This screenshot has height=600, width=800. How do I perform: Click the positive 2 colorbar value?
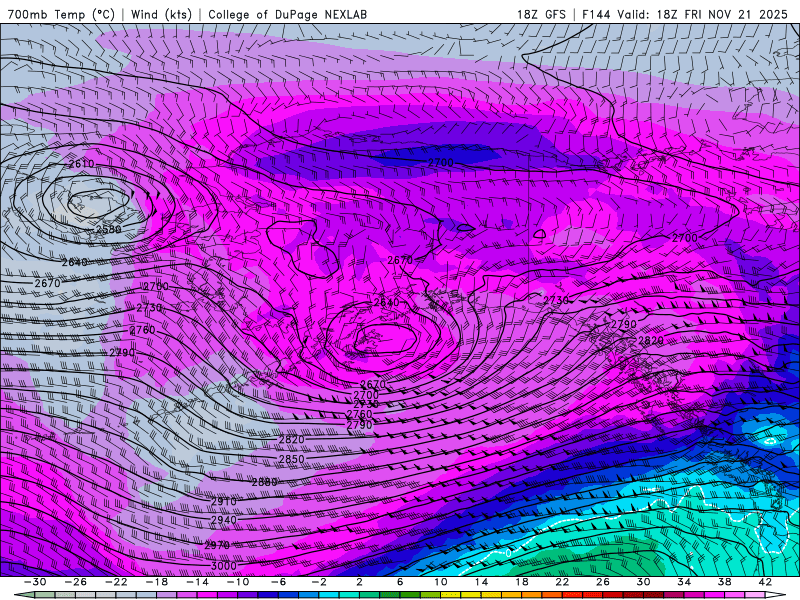click(x=359, y=582)
